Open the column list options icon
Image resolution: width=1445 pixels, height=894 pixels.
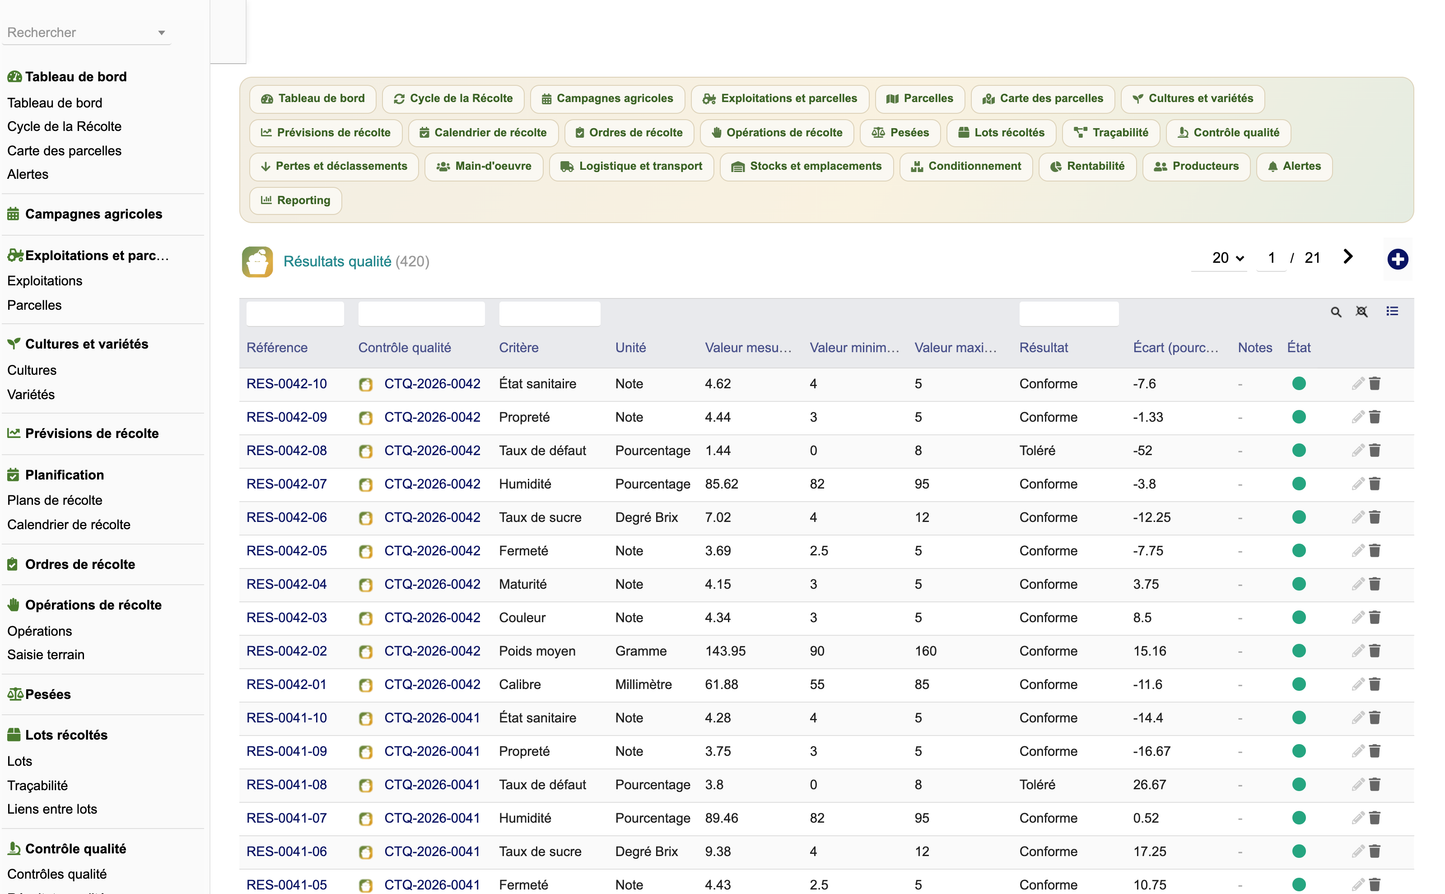click(x=1392, y=312)
